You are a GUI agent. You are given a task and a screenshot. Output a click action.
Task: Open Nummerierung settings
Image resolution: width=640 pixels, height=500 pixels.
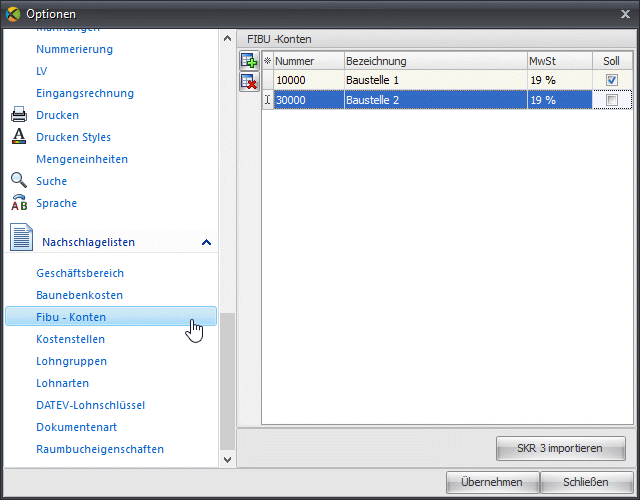click(74, 49)
